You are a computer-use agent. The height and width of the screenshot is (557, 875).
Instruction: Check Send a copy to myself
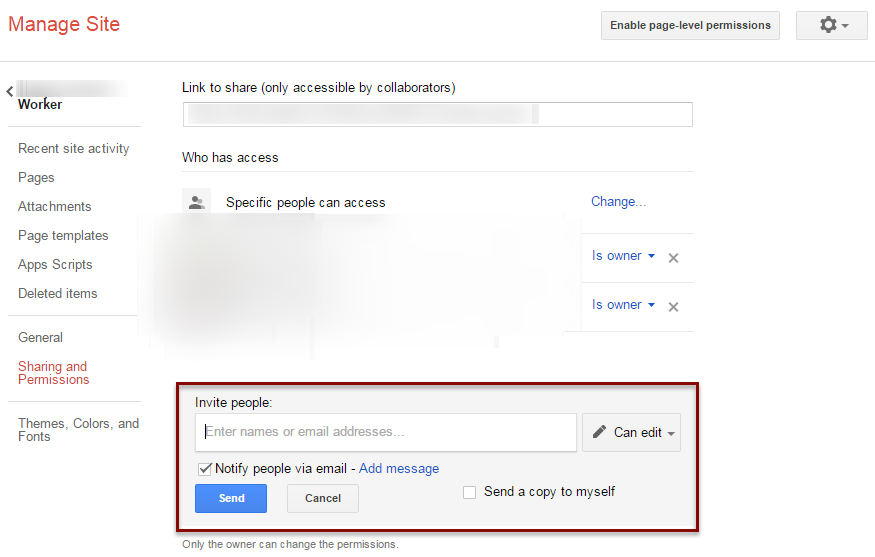(469, 492)
